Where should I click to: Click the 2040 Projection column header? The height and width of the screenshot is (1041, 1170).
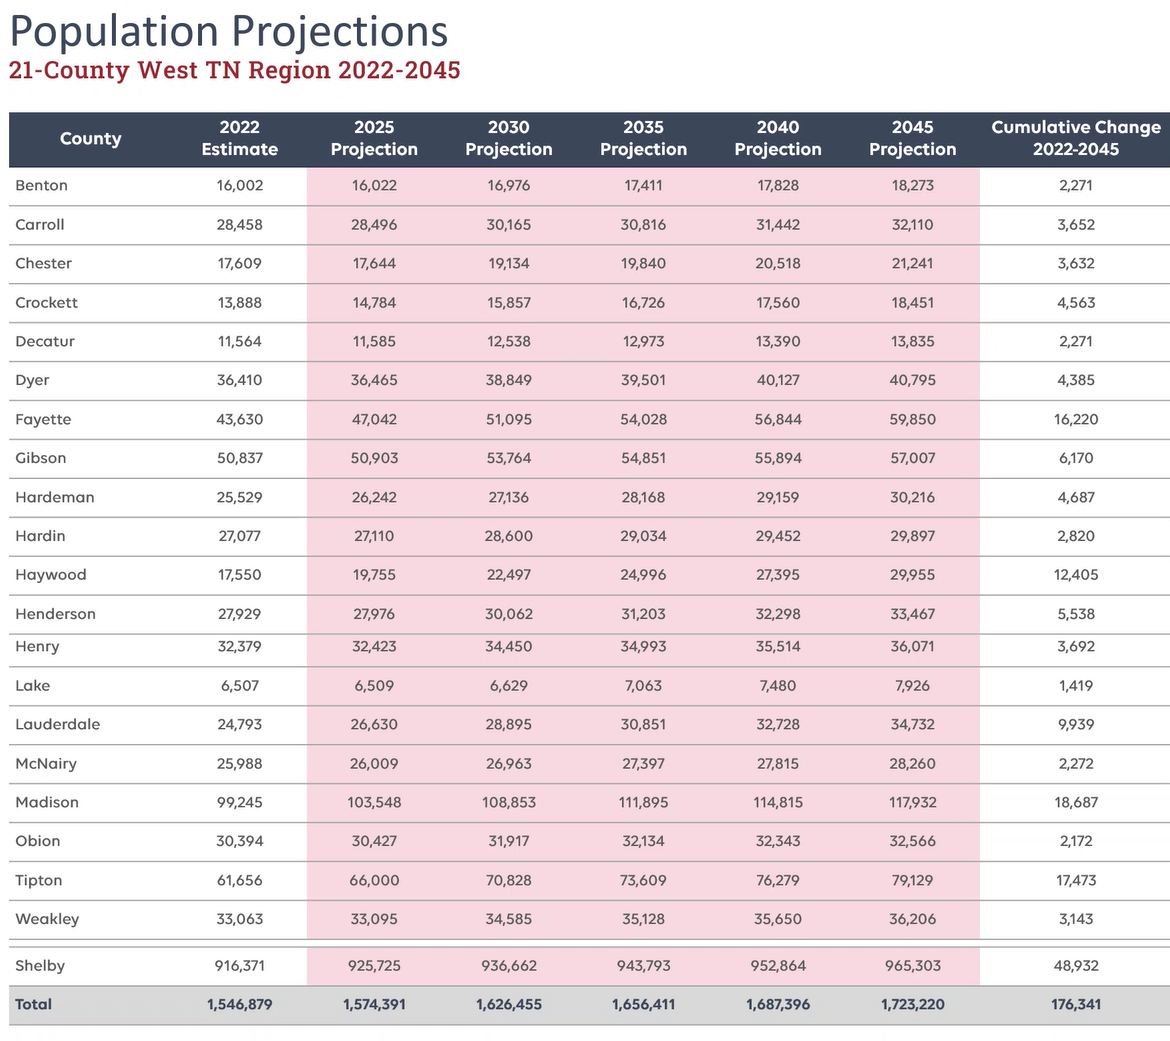coord(778,139)
